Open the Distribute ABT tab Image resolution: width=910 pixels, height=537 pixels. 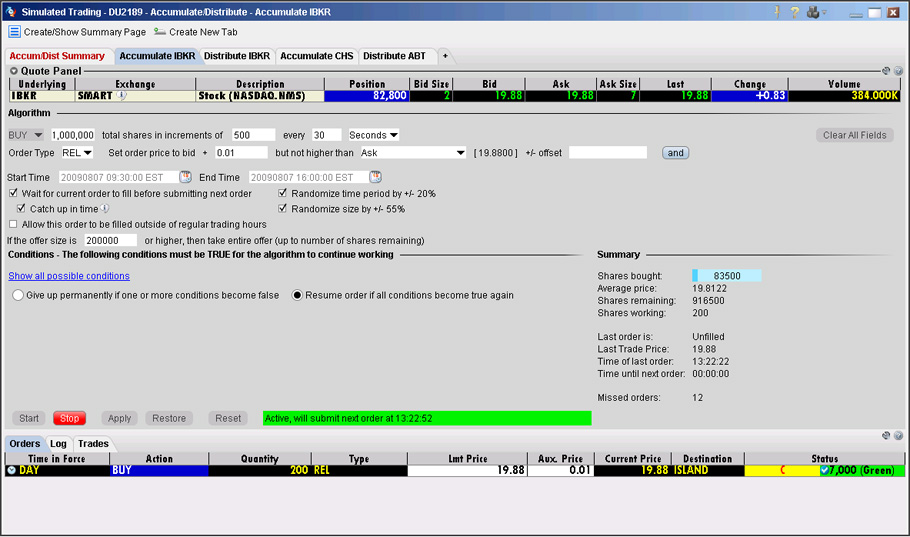[x=395, y=56]
